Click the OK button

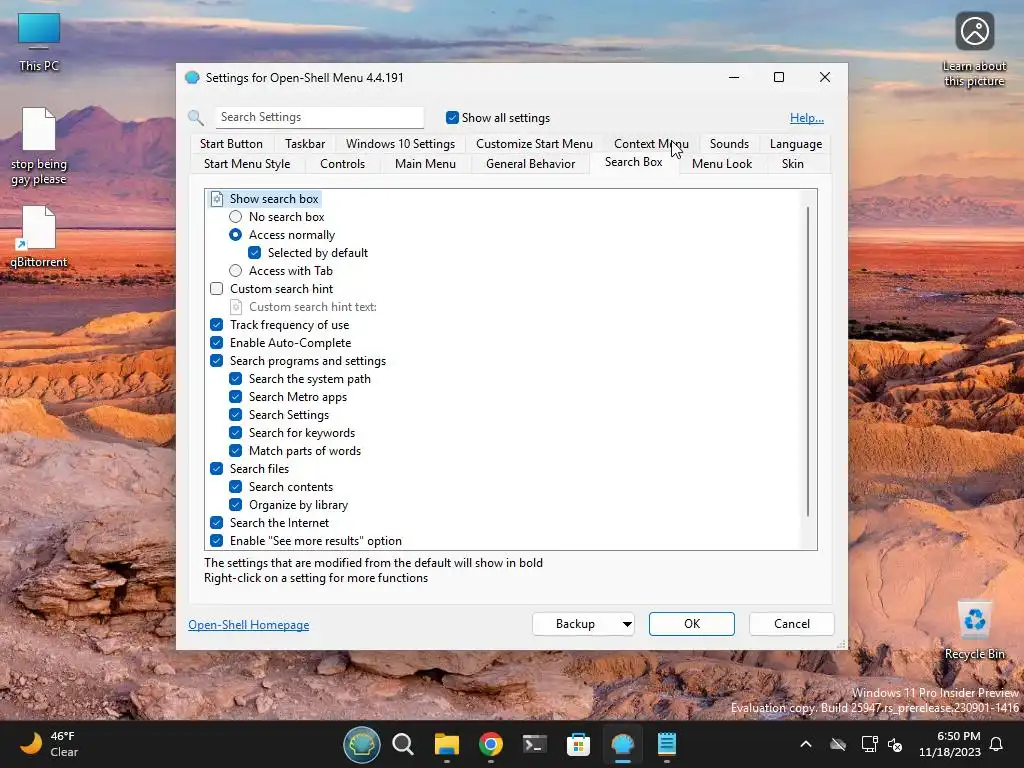[692, 624]
